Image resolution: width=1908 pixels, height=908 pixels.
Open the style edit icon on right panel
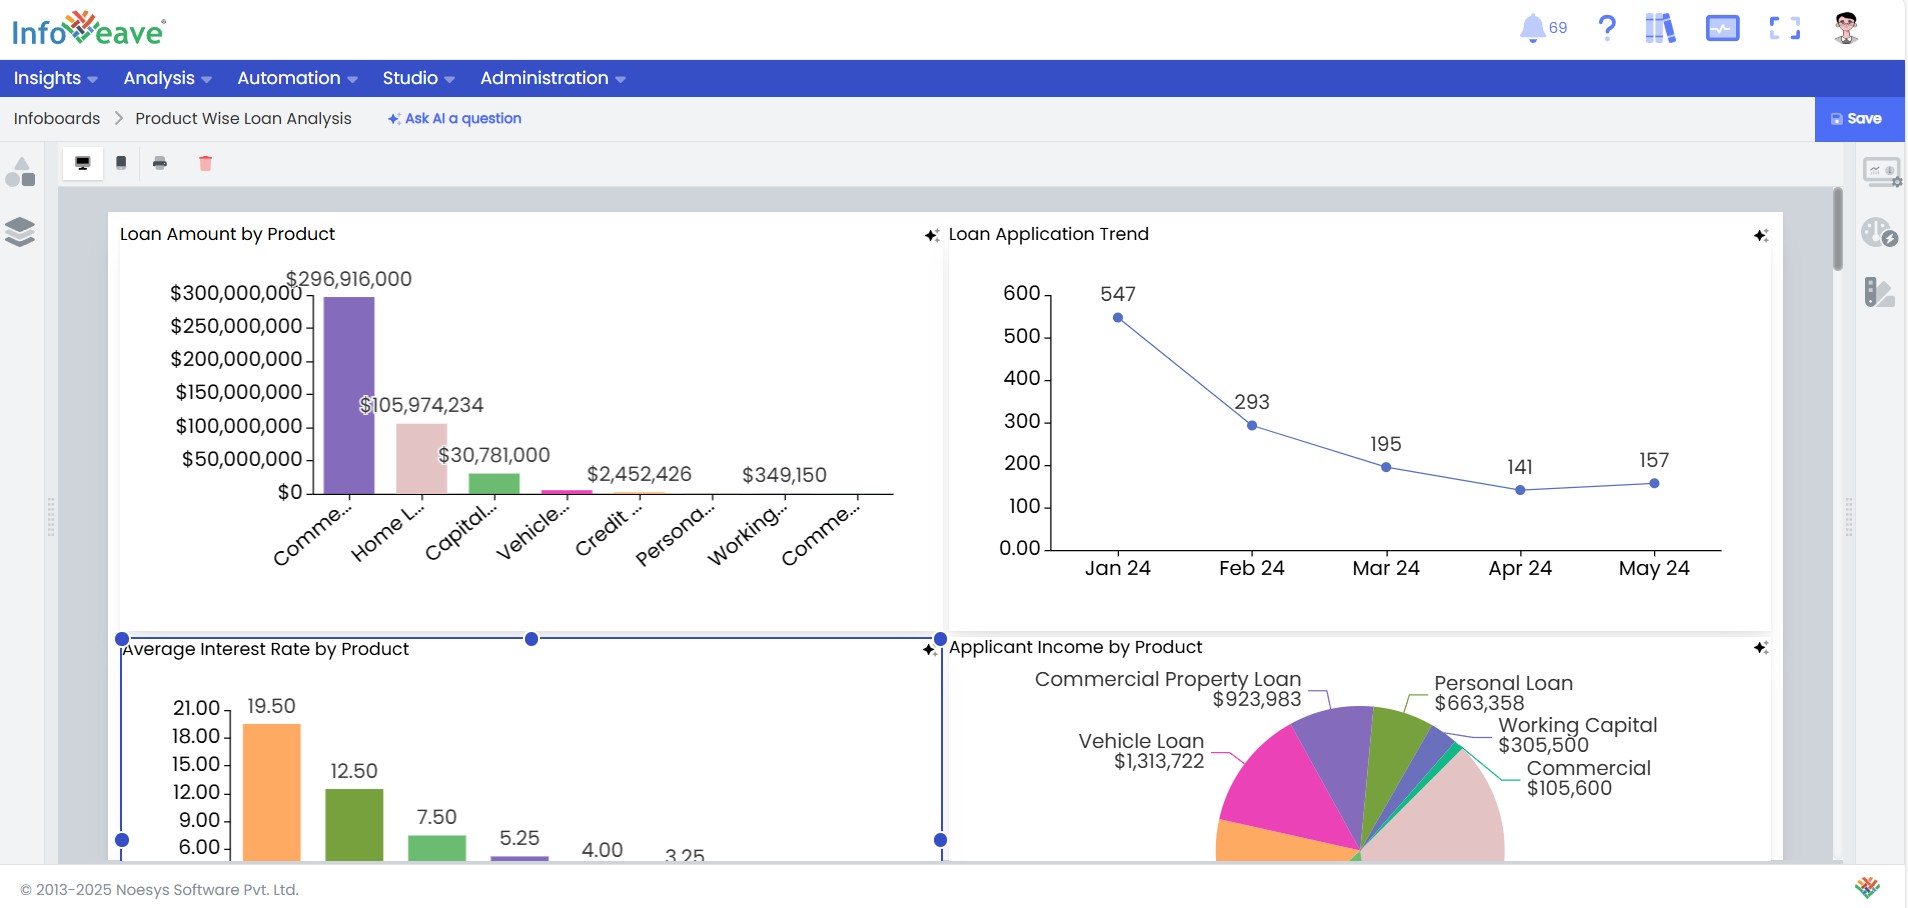point(1879,292)
